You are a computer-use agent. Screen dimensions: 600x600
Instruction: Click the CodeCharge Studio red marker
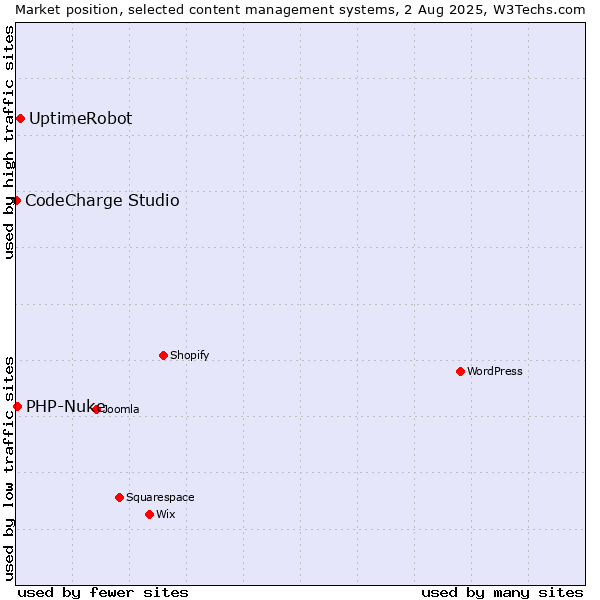pyautogui.click(x=16, y=201)
